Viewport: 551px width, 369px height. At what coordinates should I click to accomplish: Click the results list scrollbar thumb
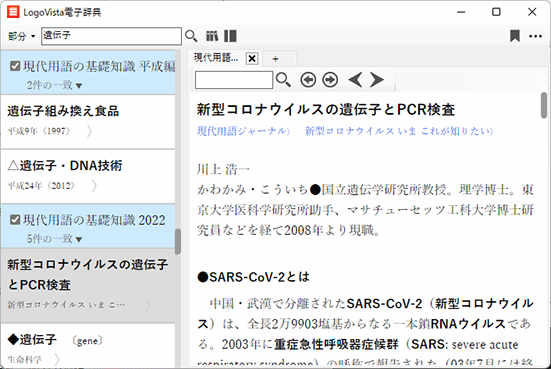click(x=178, y=241)
